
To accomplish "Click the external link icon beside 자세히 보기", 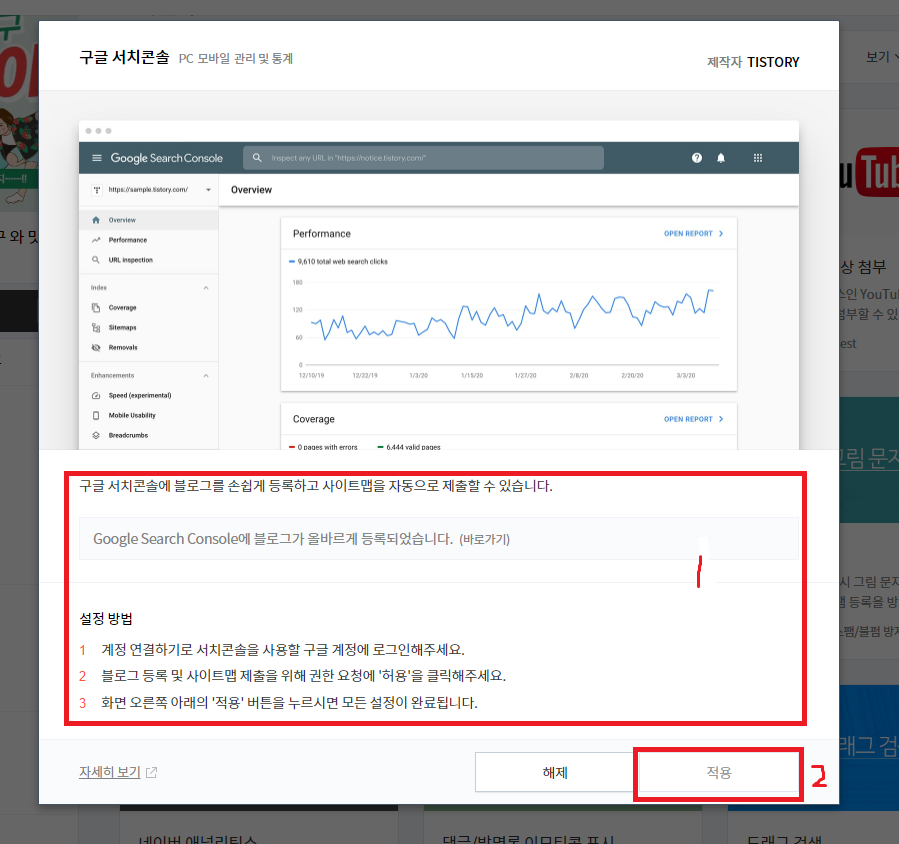I will point(151,772).
